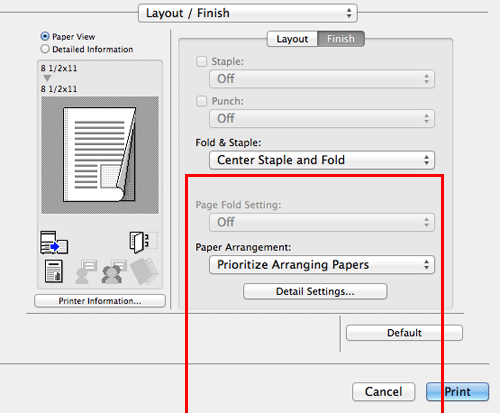Click the Default button
Screen dimensions: 500x413
(x=404, y=333)
